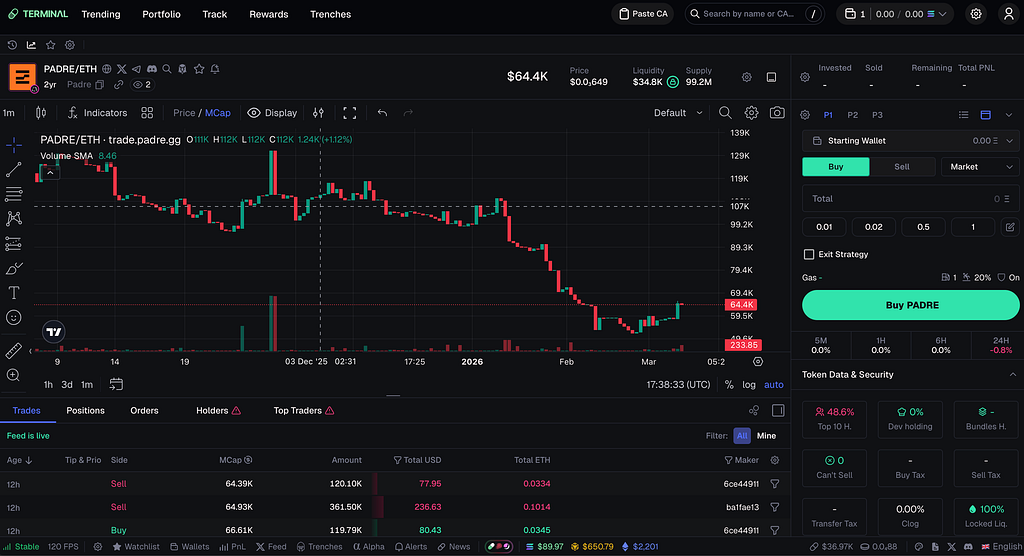Viewport: 1024px width, 556px height.
Task: Toggle the log scale on chart
Action: (x=749, y=385)
